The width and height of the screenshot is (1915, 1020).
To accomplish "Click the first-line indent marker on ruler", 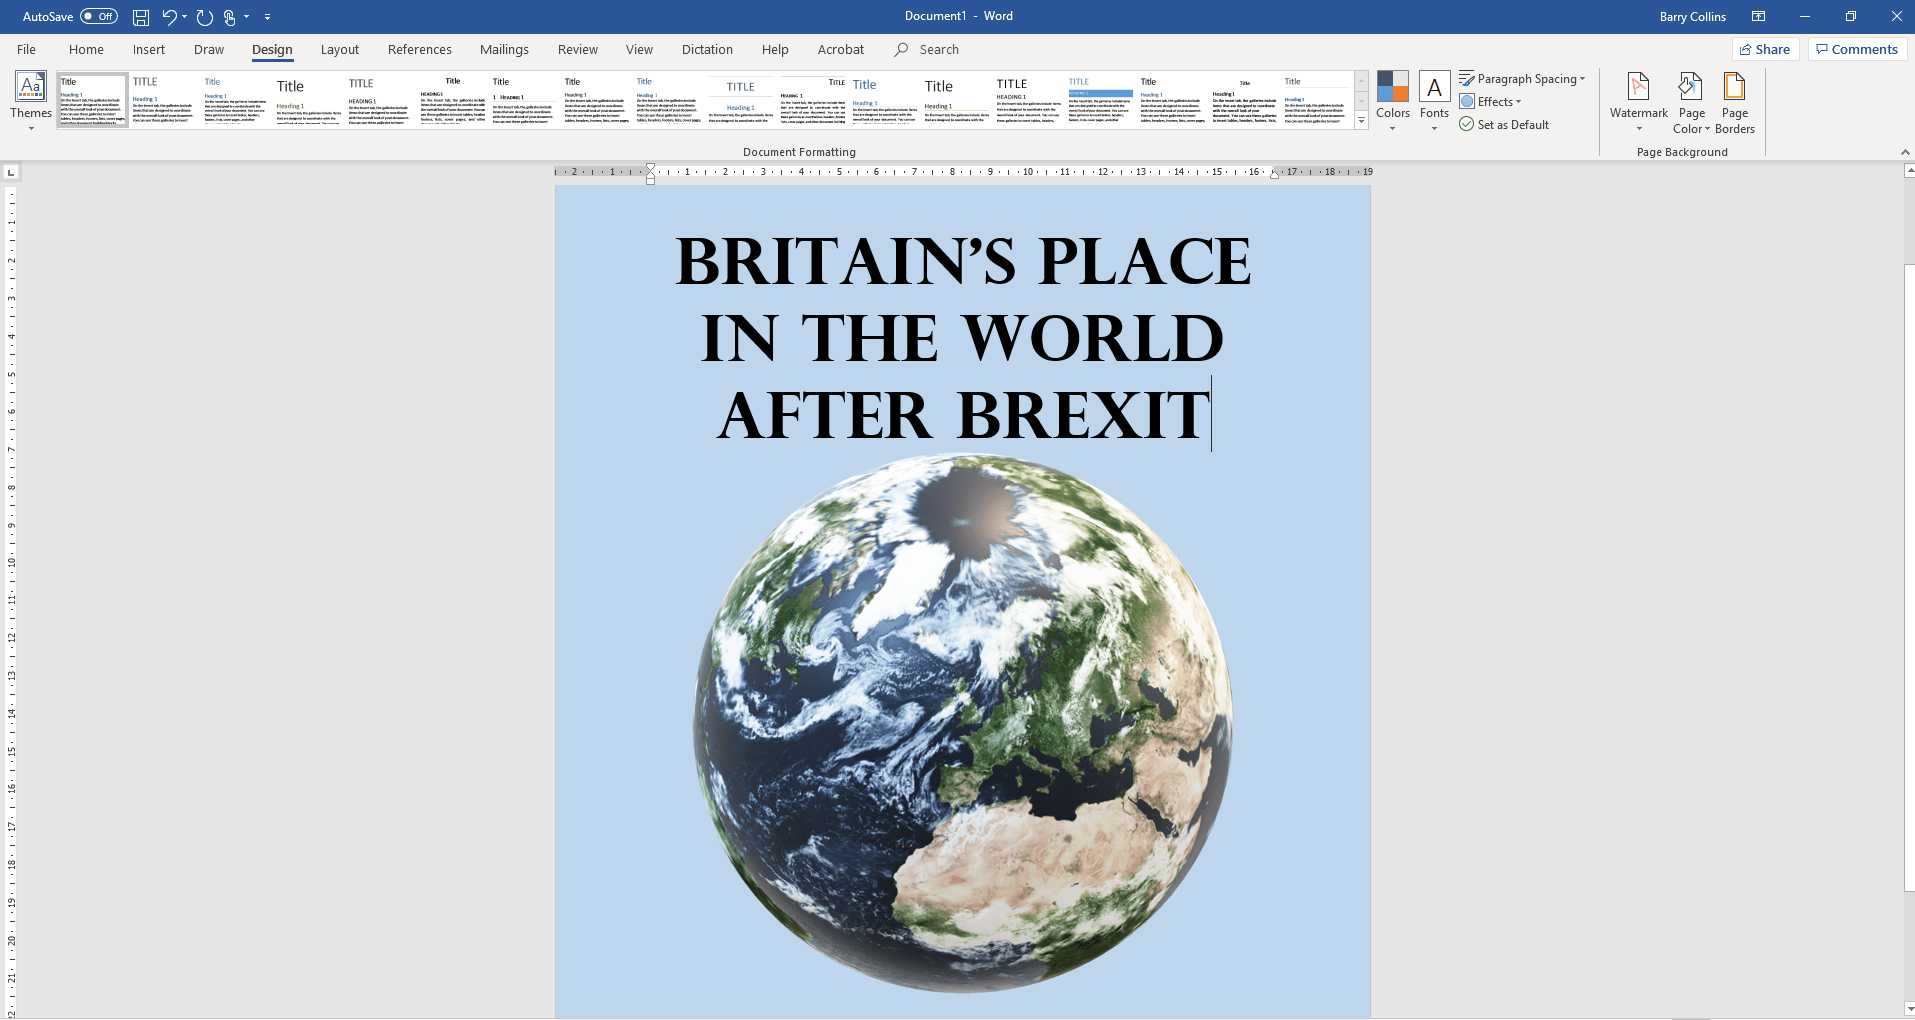I will (x=650, y=167).
